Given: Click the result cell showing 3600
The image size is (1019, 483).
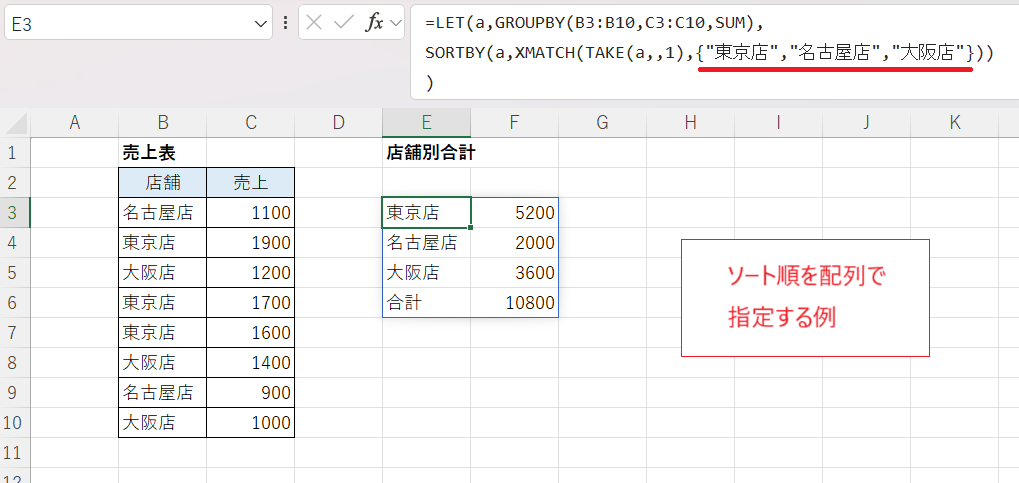Looking at the screenshot, I should pos(515,272).
